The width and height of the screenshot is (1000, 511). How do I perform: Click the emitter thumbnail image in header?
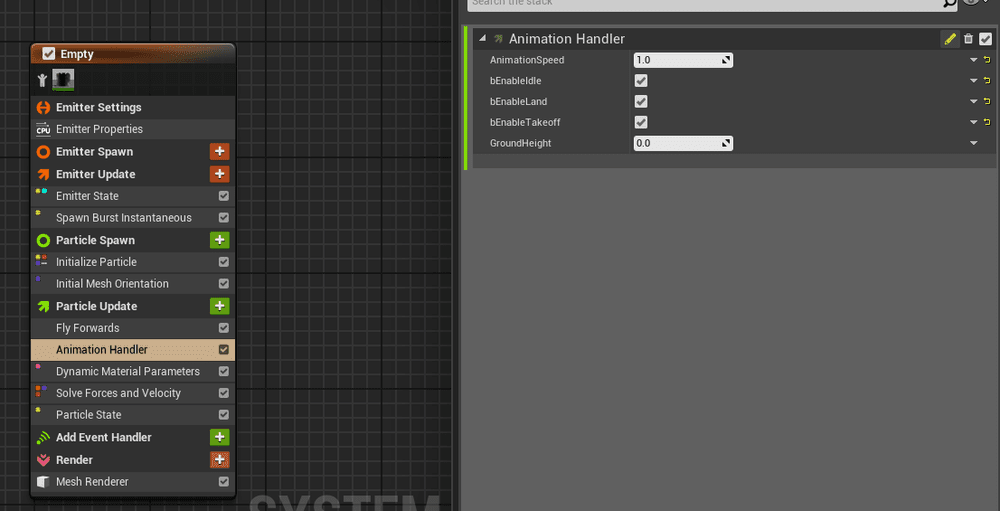click(63, 80)
